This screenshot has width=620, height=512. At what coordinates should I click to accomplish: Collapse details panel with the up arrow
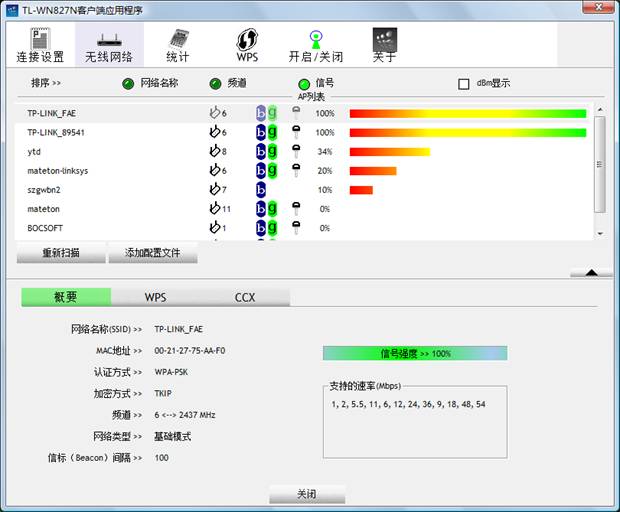(591, 272)
